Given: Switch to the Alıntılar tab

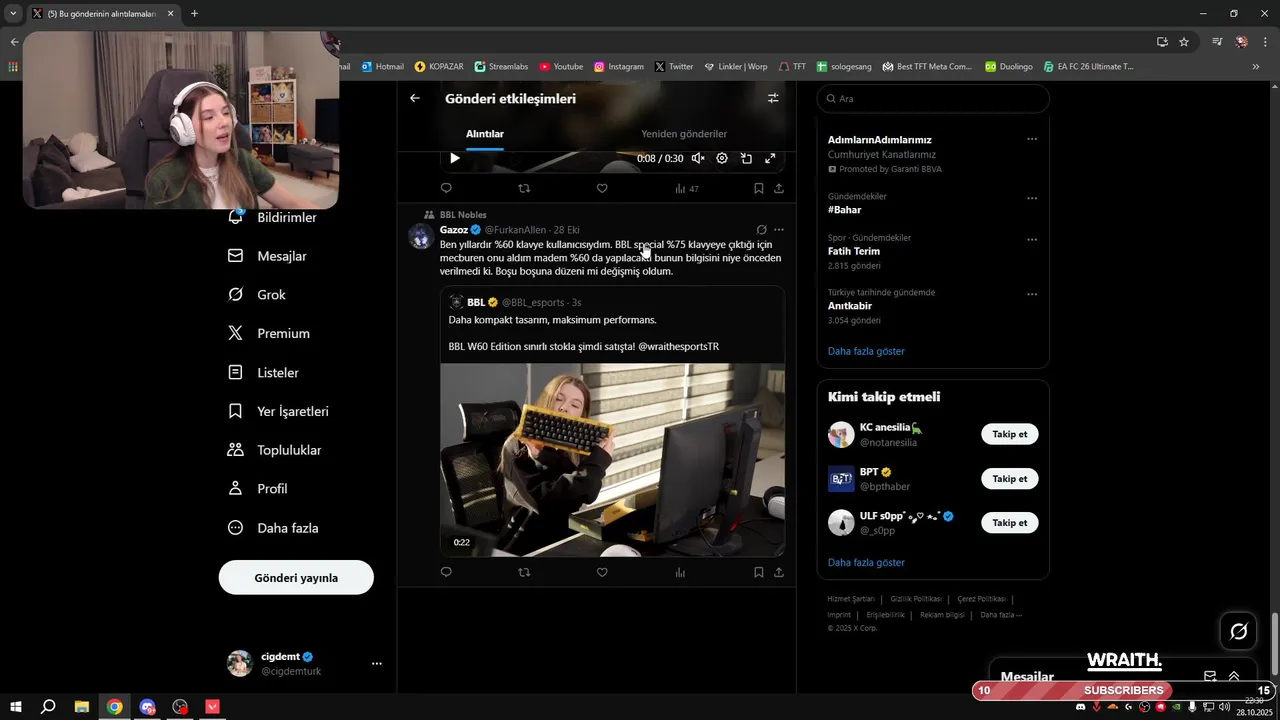Looking at the screenshot, I should pos(485,134).
